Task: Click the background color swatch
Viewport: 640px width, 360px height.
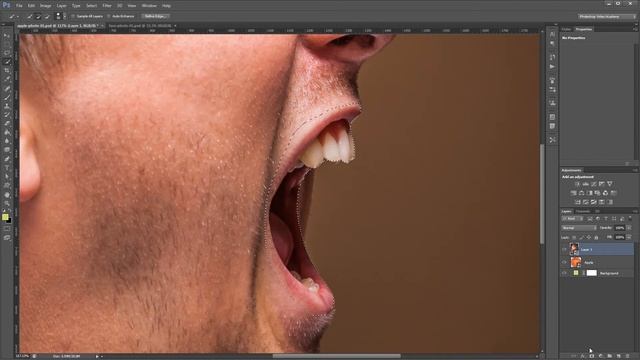Action: pyautogui.click(x=9, y=221)
